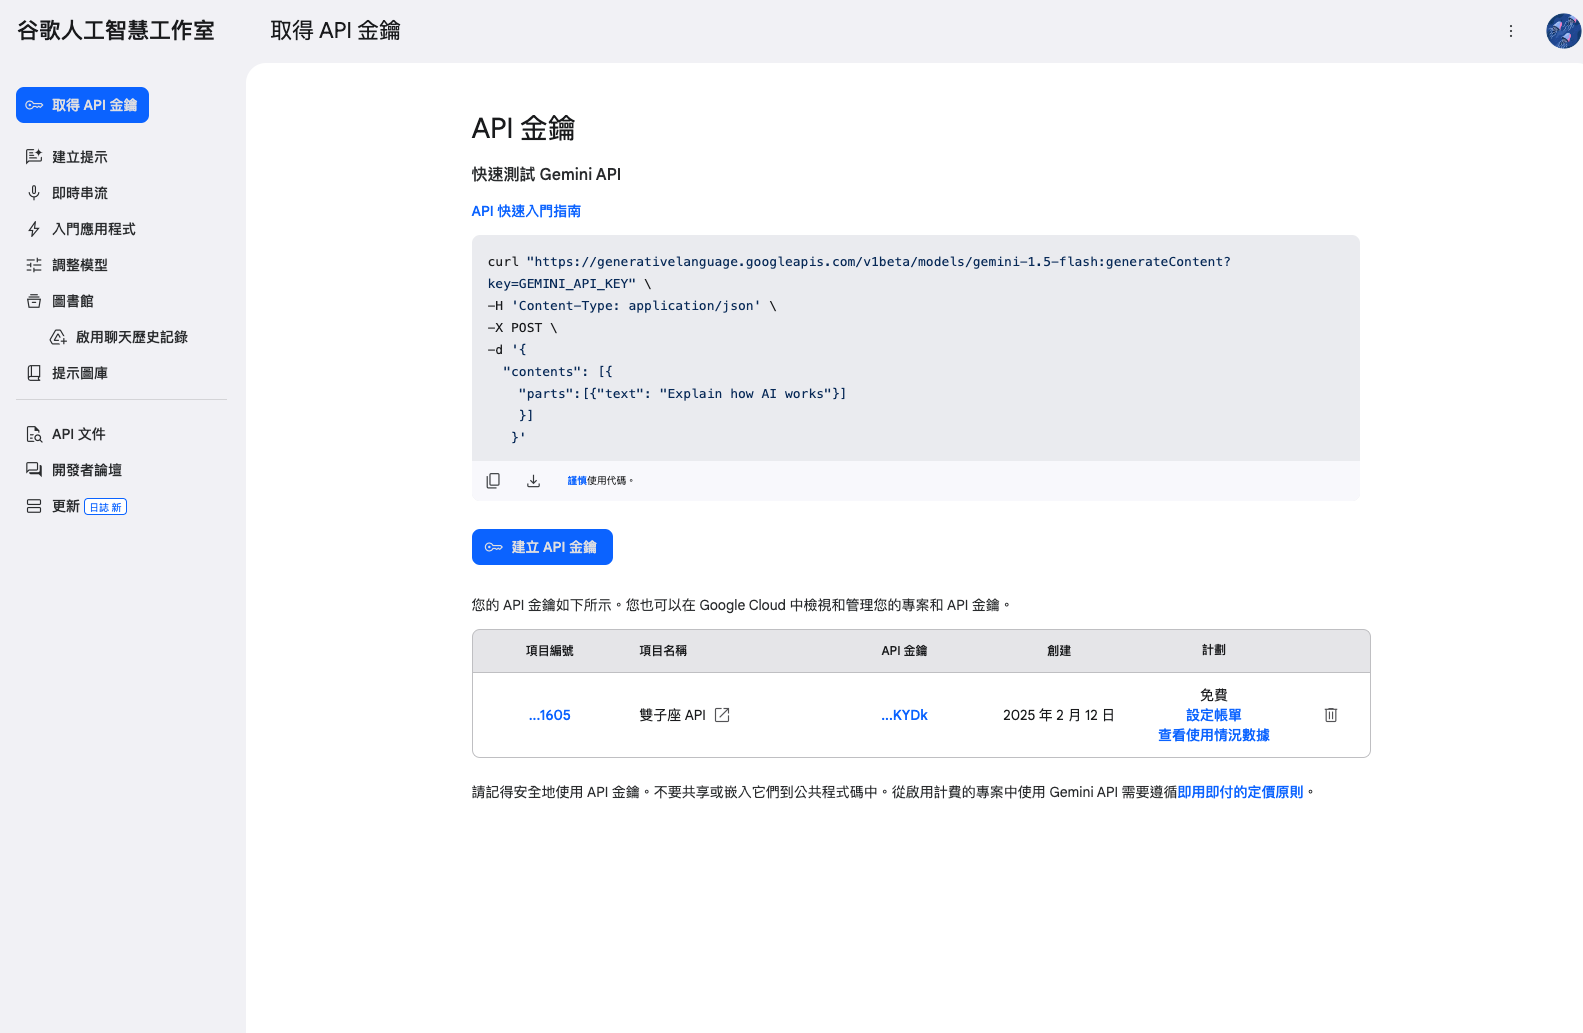Viewport: 1583px width, 1033px height.
Task: Open 提示圖庫 in the sidebar
Action: pyautogui.click(x=80, y=373)
